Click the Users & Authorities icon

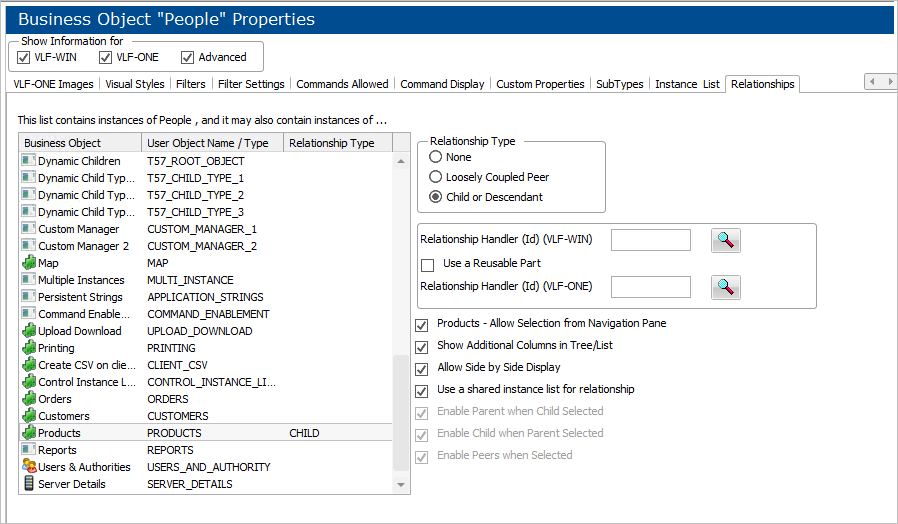(x=28, y=467)
